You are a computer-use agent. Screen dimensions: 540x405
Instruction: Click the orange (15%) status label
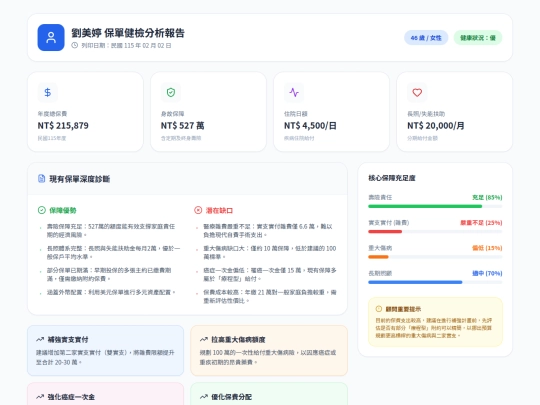[x=487, y=248]
